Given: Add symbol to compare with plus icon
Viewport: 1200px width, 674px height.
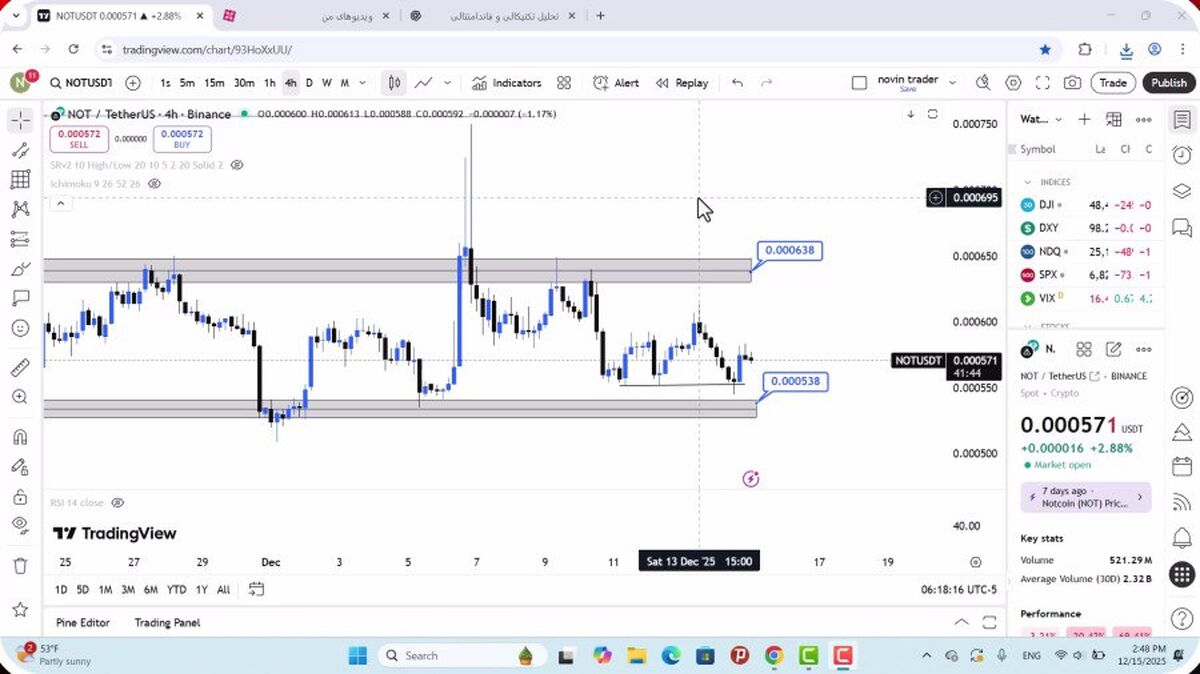Looking at the screenshot, I should click(133, 83).
